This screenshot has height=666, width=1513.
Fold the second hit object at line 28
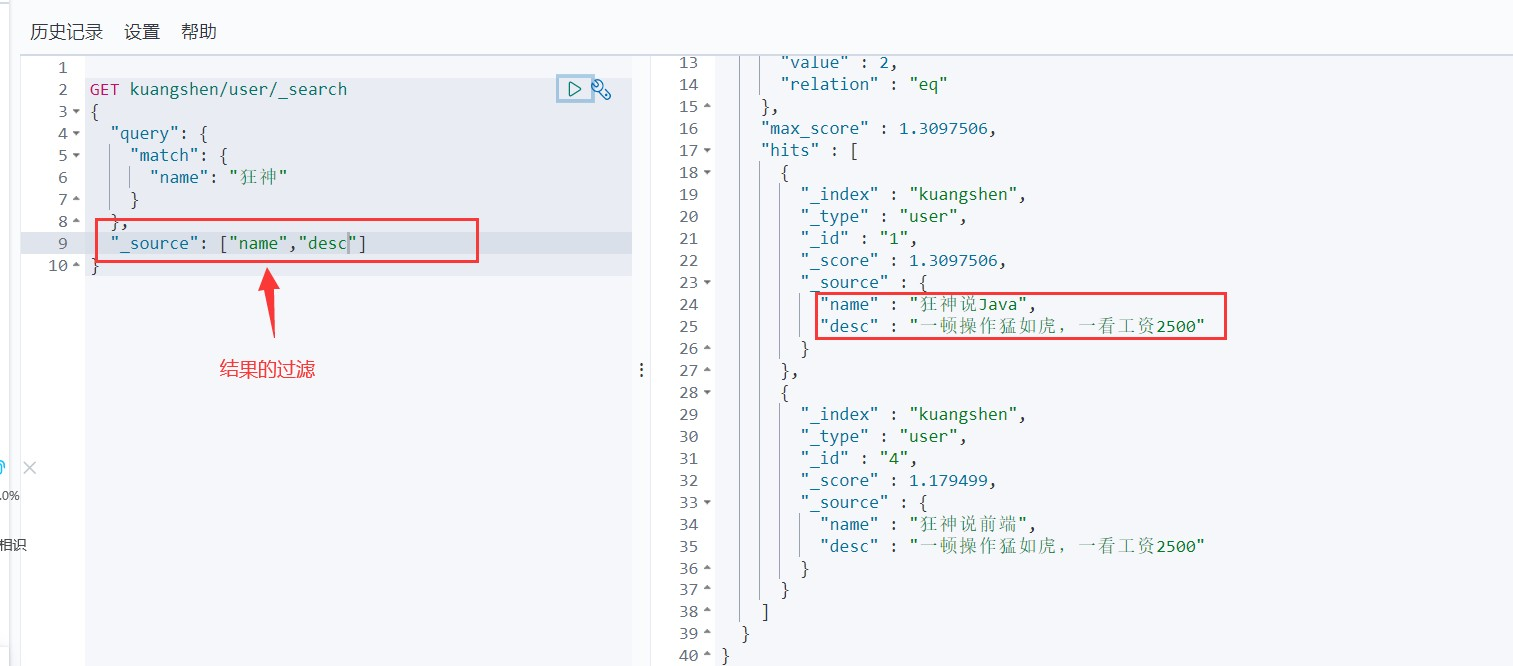[708, 393]
